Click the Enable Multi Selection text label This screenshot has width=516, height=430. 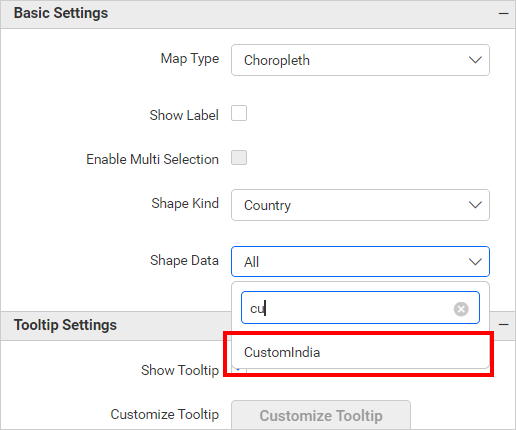tap(152, 159)
